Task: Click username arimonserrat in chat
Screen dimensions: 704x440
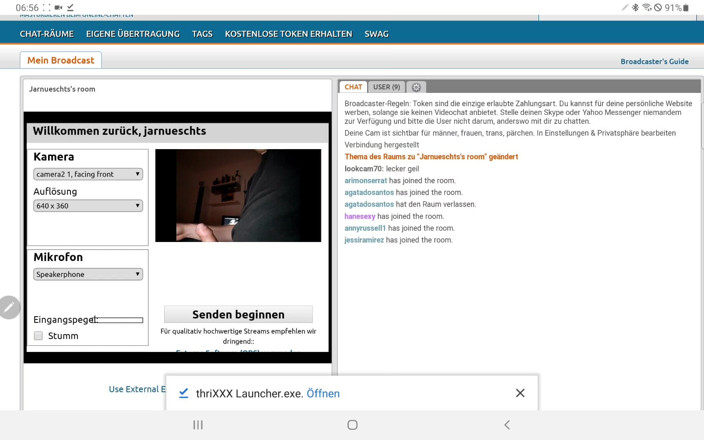Action: click(365, 180)
